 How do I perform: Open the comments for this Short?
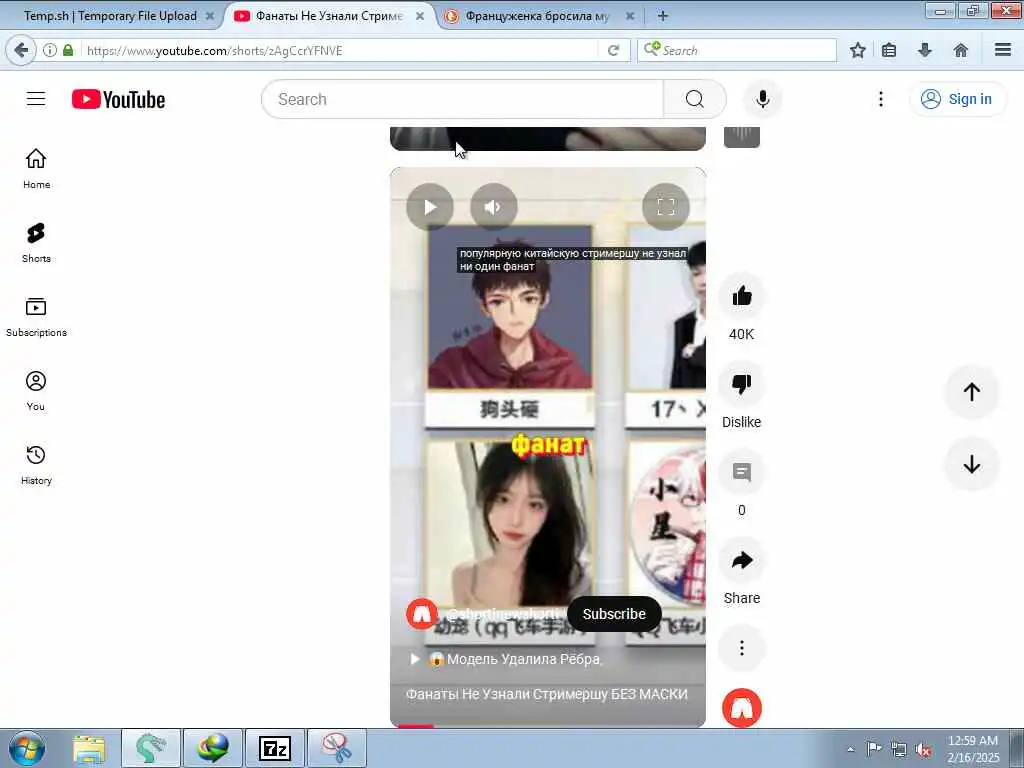(x=742, y=472)
